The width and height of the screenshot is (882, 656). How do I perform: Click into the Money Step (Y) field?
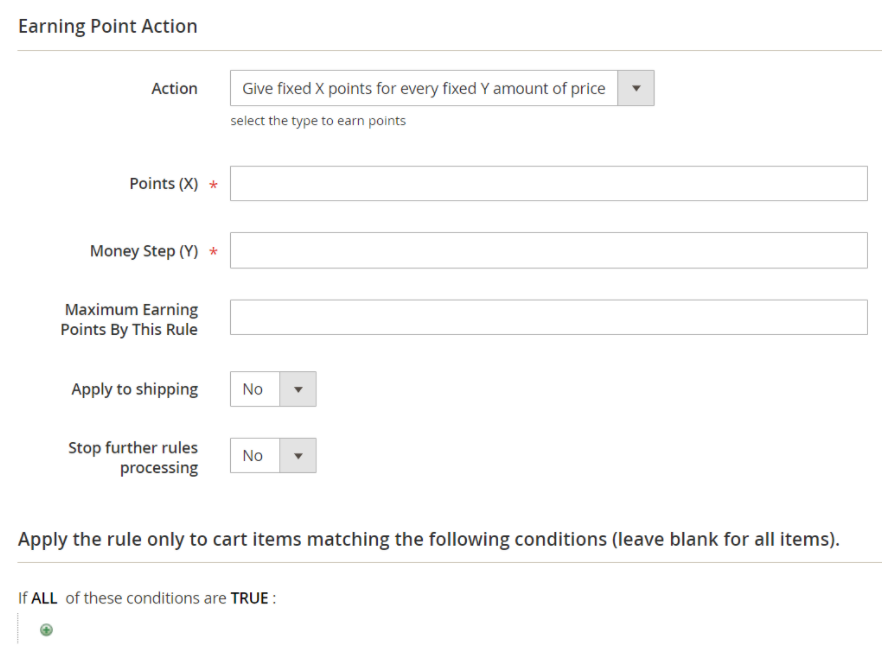tap(548, 251)
